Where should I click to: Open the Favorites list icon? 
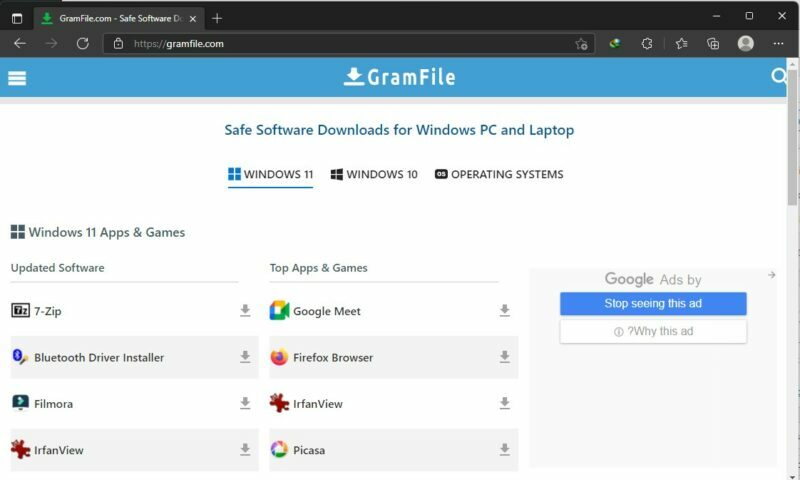coord(682,43)
